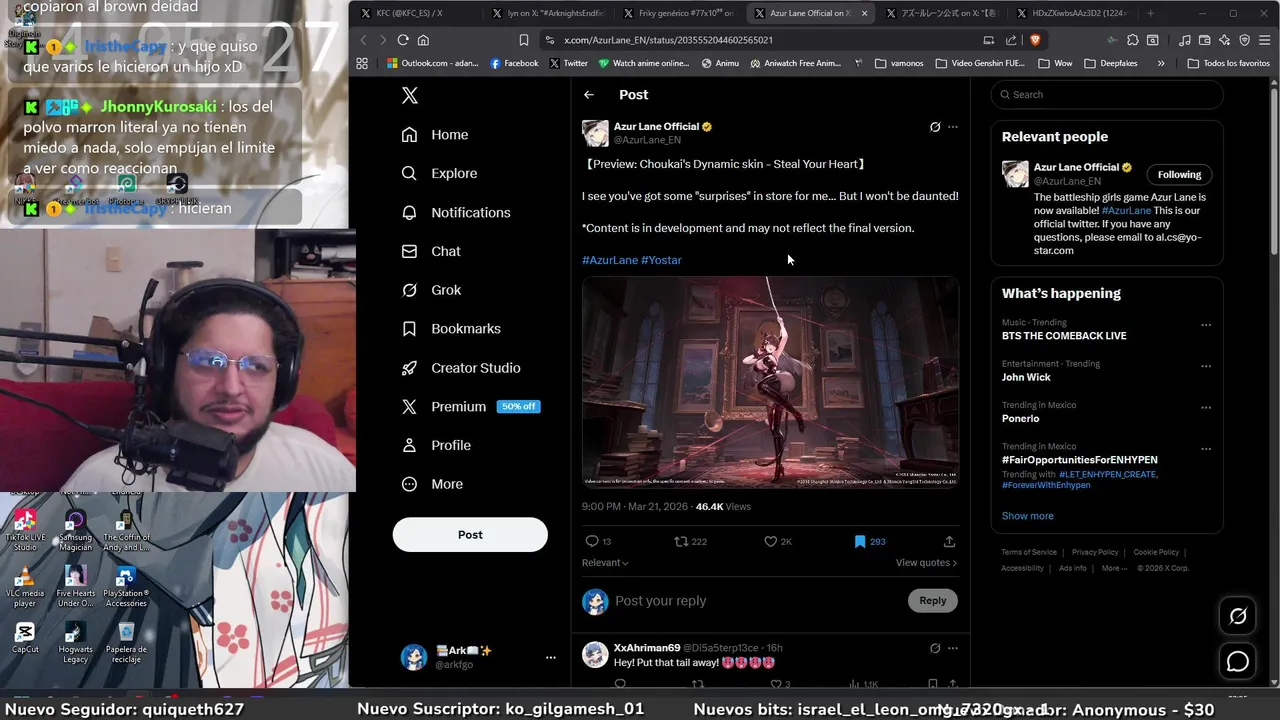Image resolution: width=1280 pixels, height=720 pixels.
Task: Click the Post your reply field
Action: [755, 601]
